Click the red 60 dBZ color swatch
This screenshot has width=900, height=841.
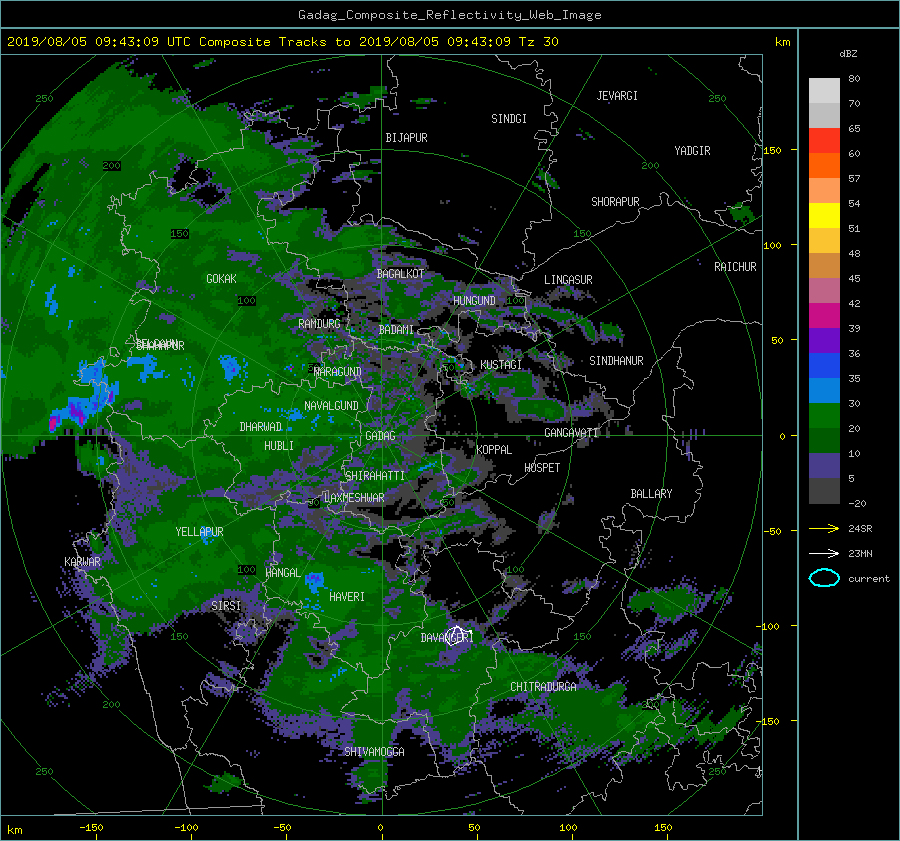pos(824,141)
